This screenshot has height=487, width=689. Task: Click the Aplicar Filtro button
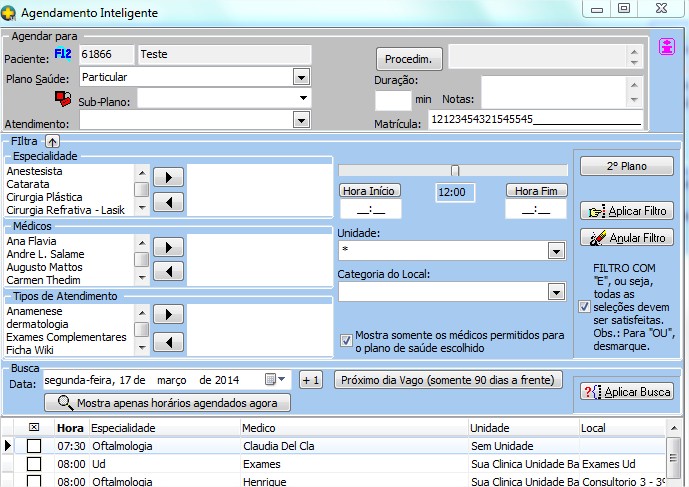pyautogui.click(x=627, y=211)
